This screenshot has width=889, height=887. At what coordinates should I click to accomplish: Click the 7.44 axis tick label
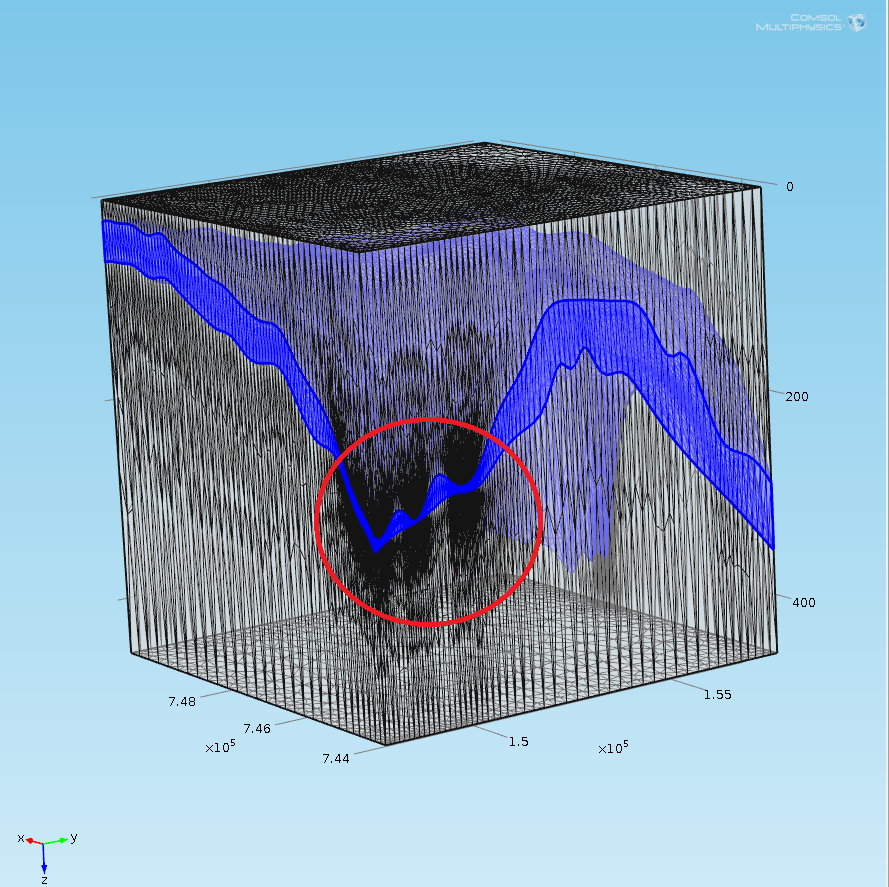[x=336, y=759]
